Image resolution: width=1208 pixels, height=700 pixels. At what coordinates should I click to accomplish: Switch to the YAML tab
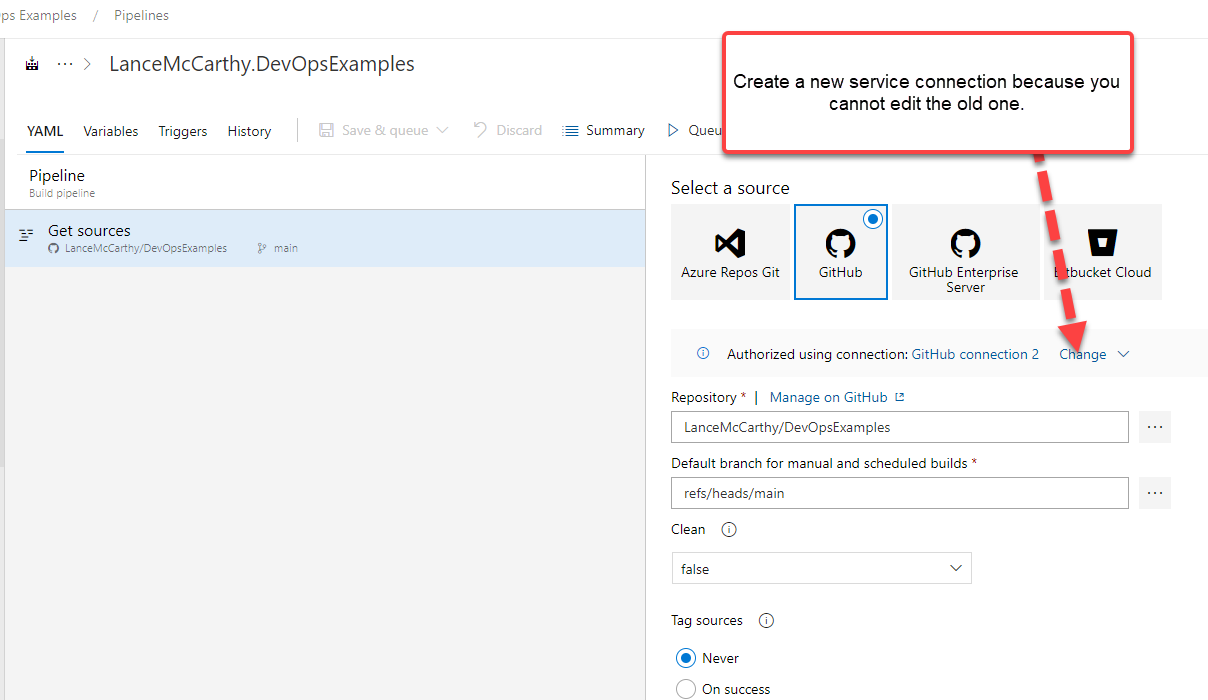coord(45,131)
